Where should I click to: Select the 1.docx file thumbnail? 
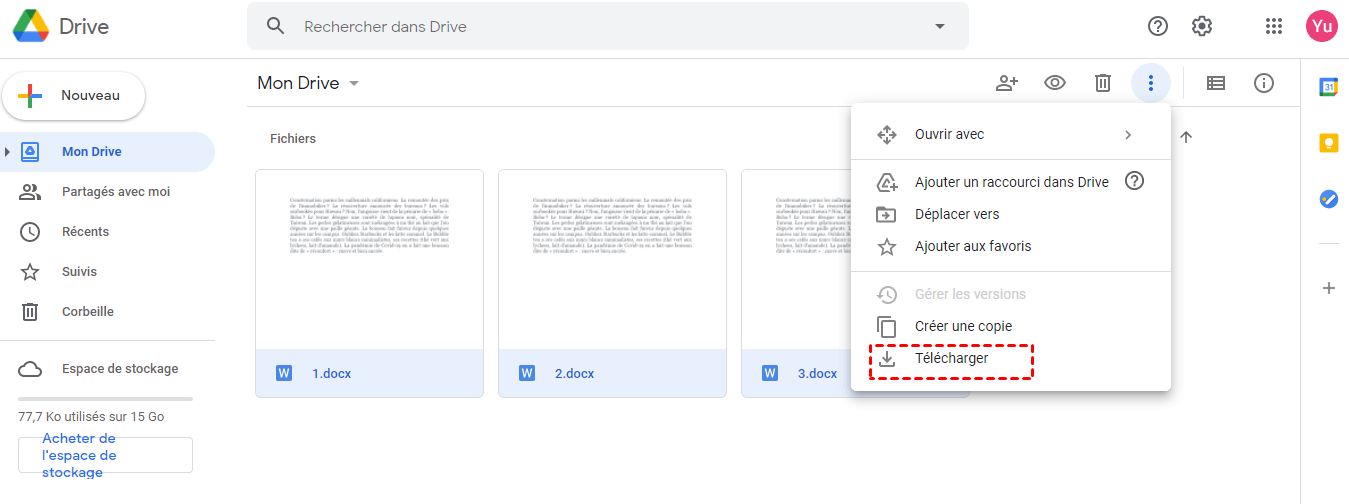369,260
